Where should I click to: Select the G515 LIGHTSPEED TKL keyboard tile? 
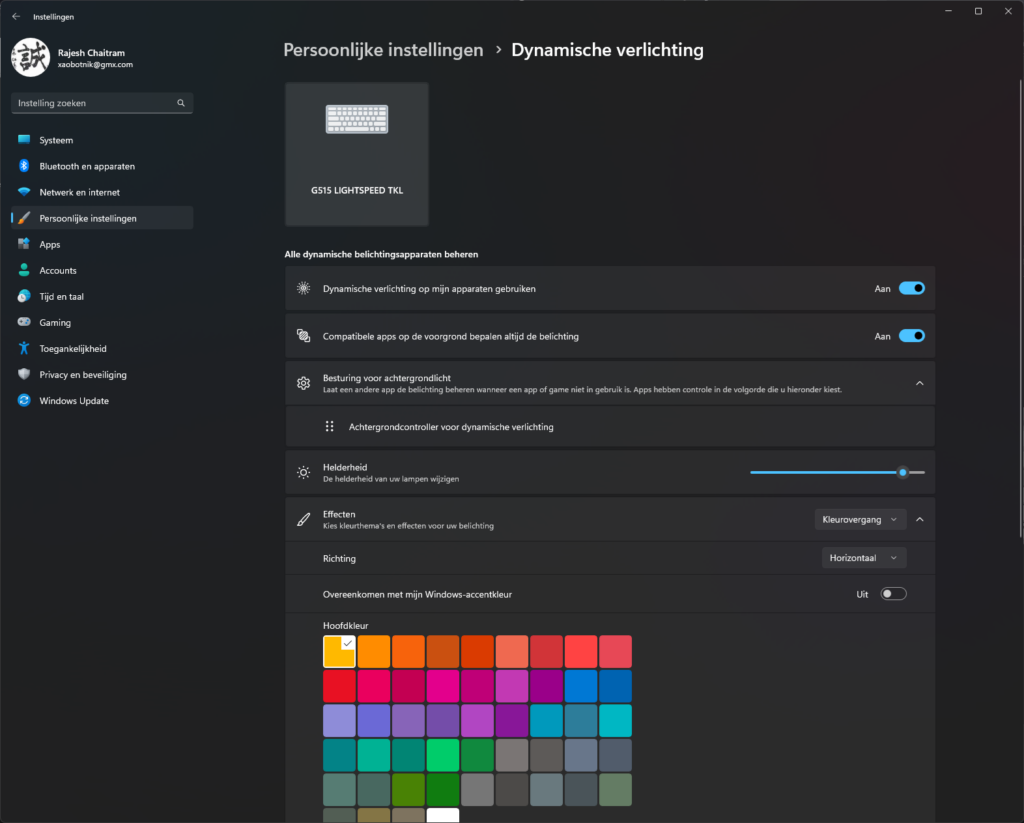click(357, 154)
